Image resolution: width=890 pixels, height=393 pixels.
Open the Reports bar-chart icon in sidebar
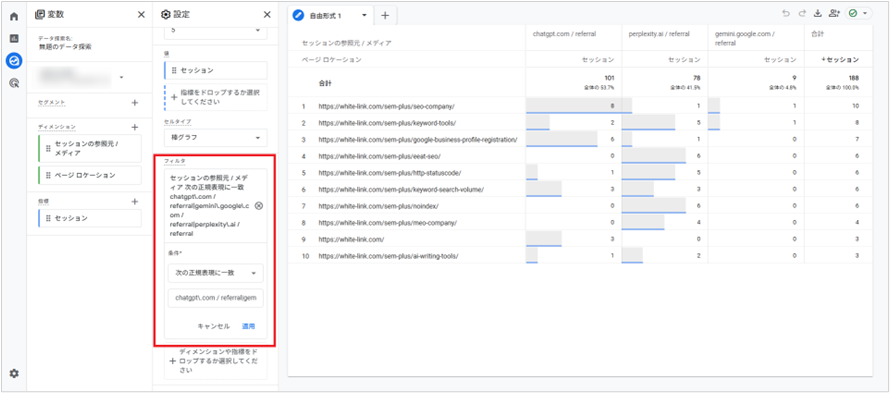point(14,39)
